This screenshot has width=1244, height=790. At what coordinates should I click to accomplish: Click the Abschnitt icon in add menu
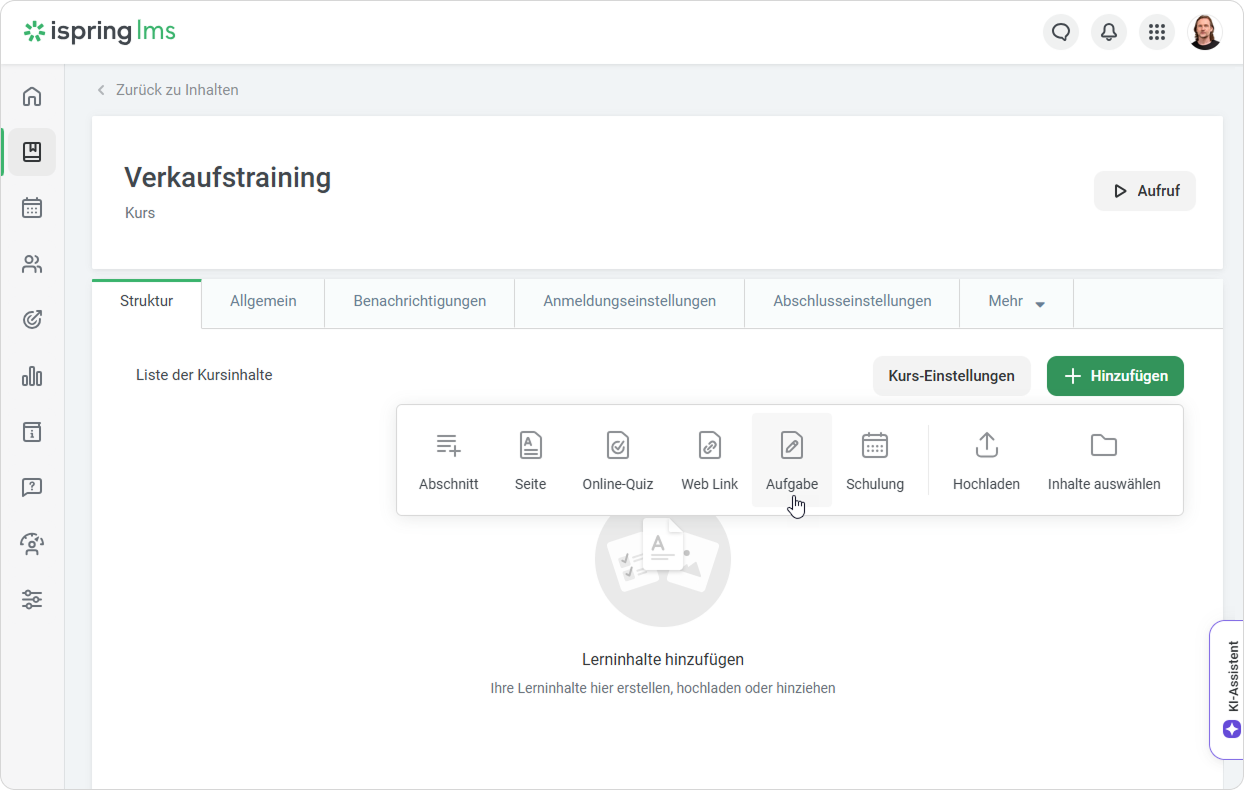pos(448,446)
